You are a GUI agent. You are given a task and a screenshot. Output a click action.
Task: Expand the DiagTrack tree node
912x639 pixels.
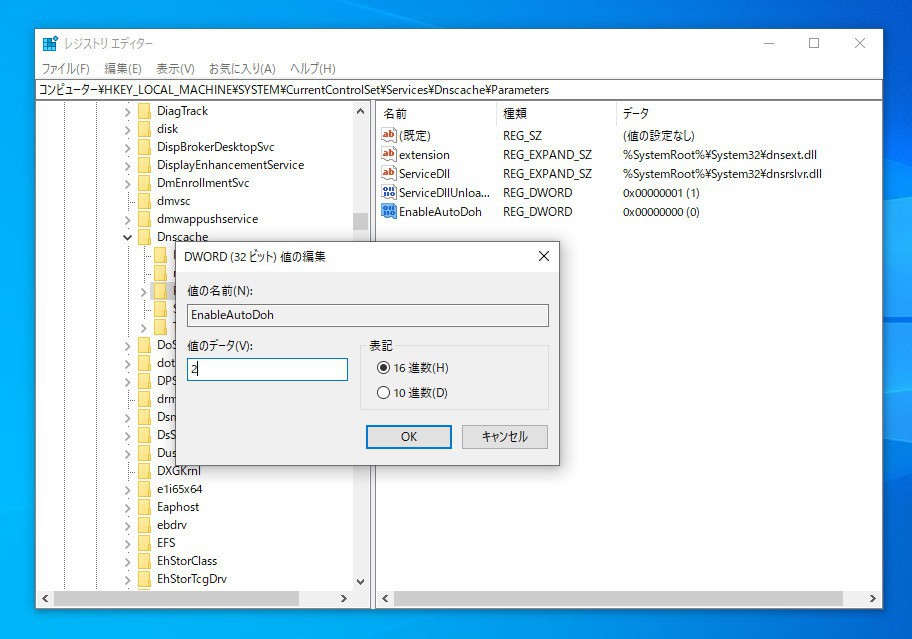point(127,112)
